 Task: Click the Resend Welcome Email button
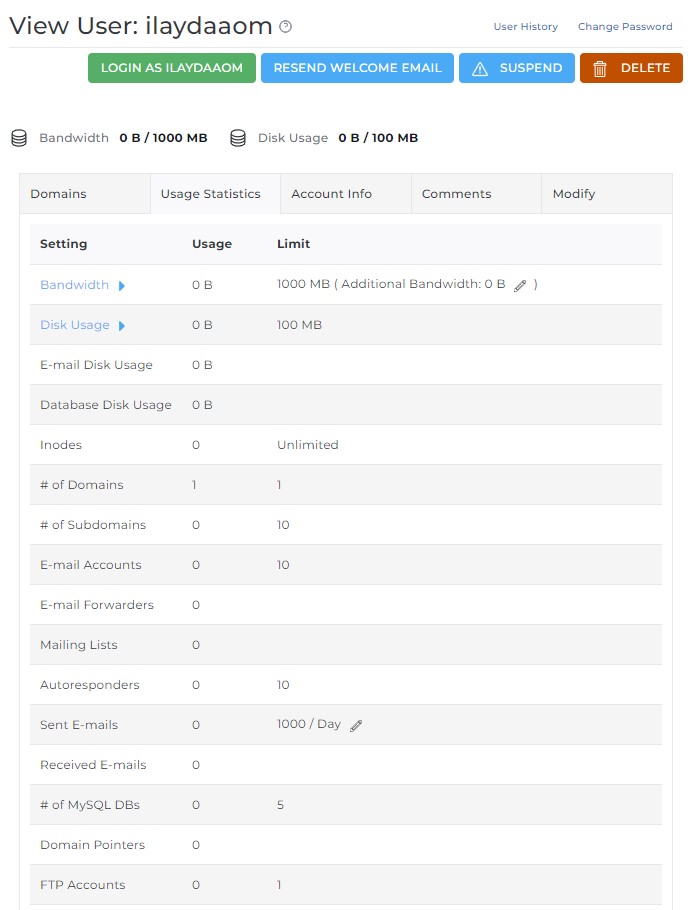click(357, 68)
